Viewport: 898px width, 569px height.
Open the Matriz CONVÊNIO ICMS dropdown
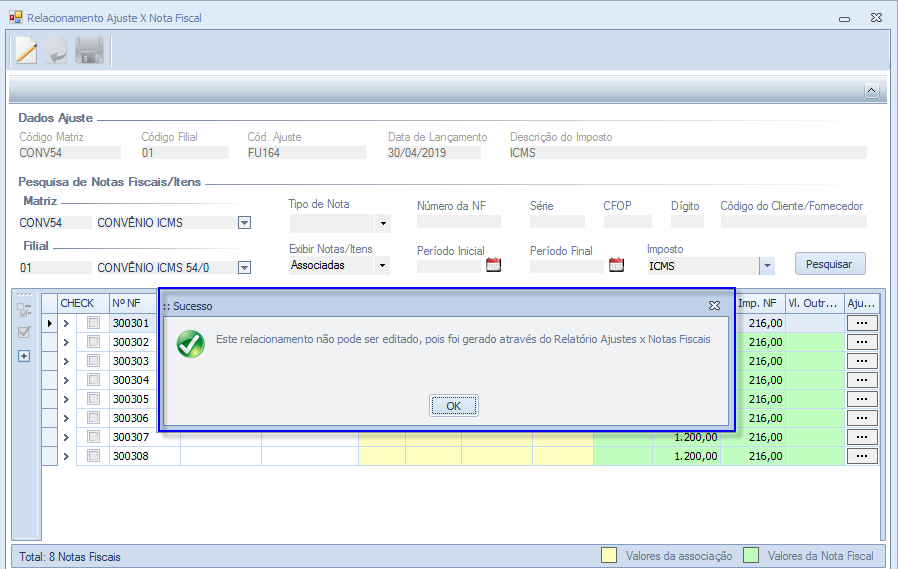point(244,223)
